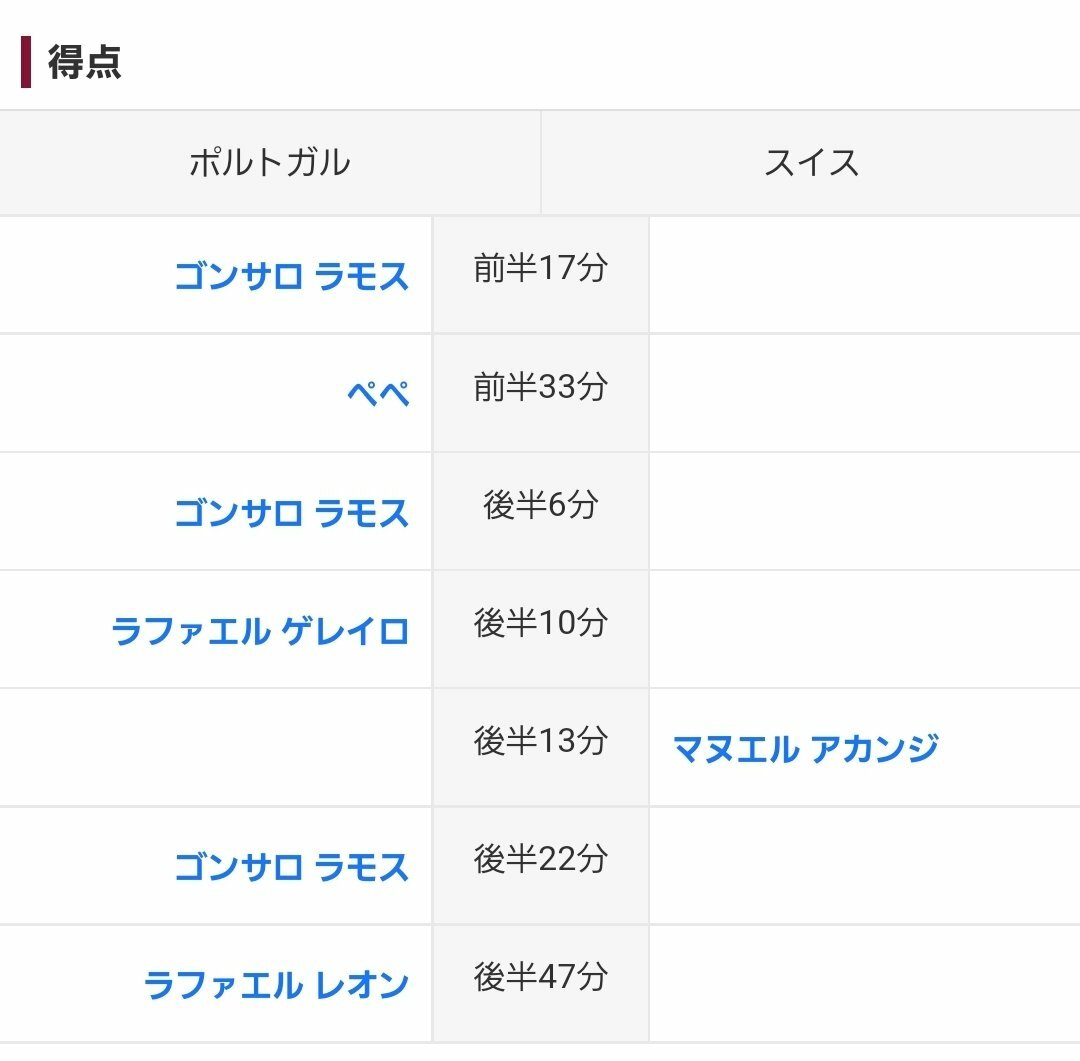
Task: Click the empty スイス cell beside 前半17分
Action: (x=864, y=275)
